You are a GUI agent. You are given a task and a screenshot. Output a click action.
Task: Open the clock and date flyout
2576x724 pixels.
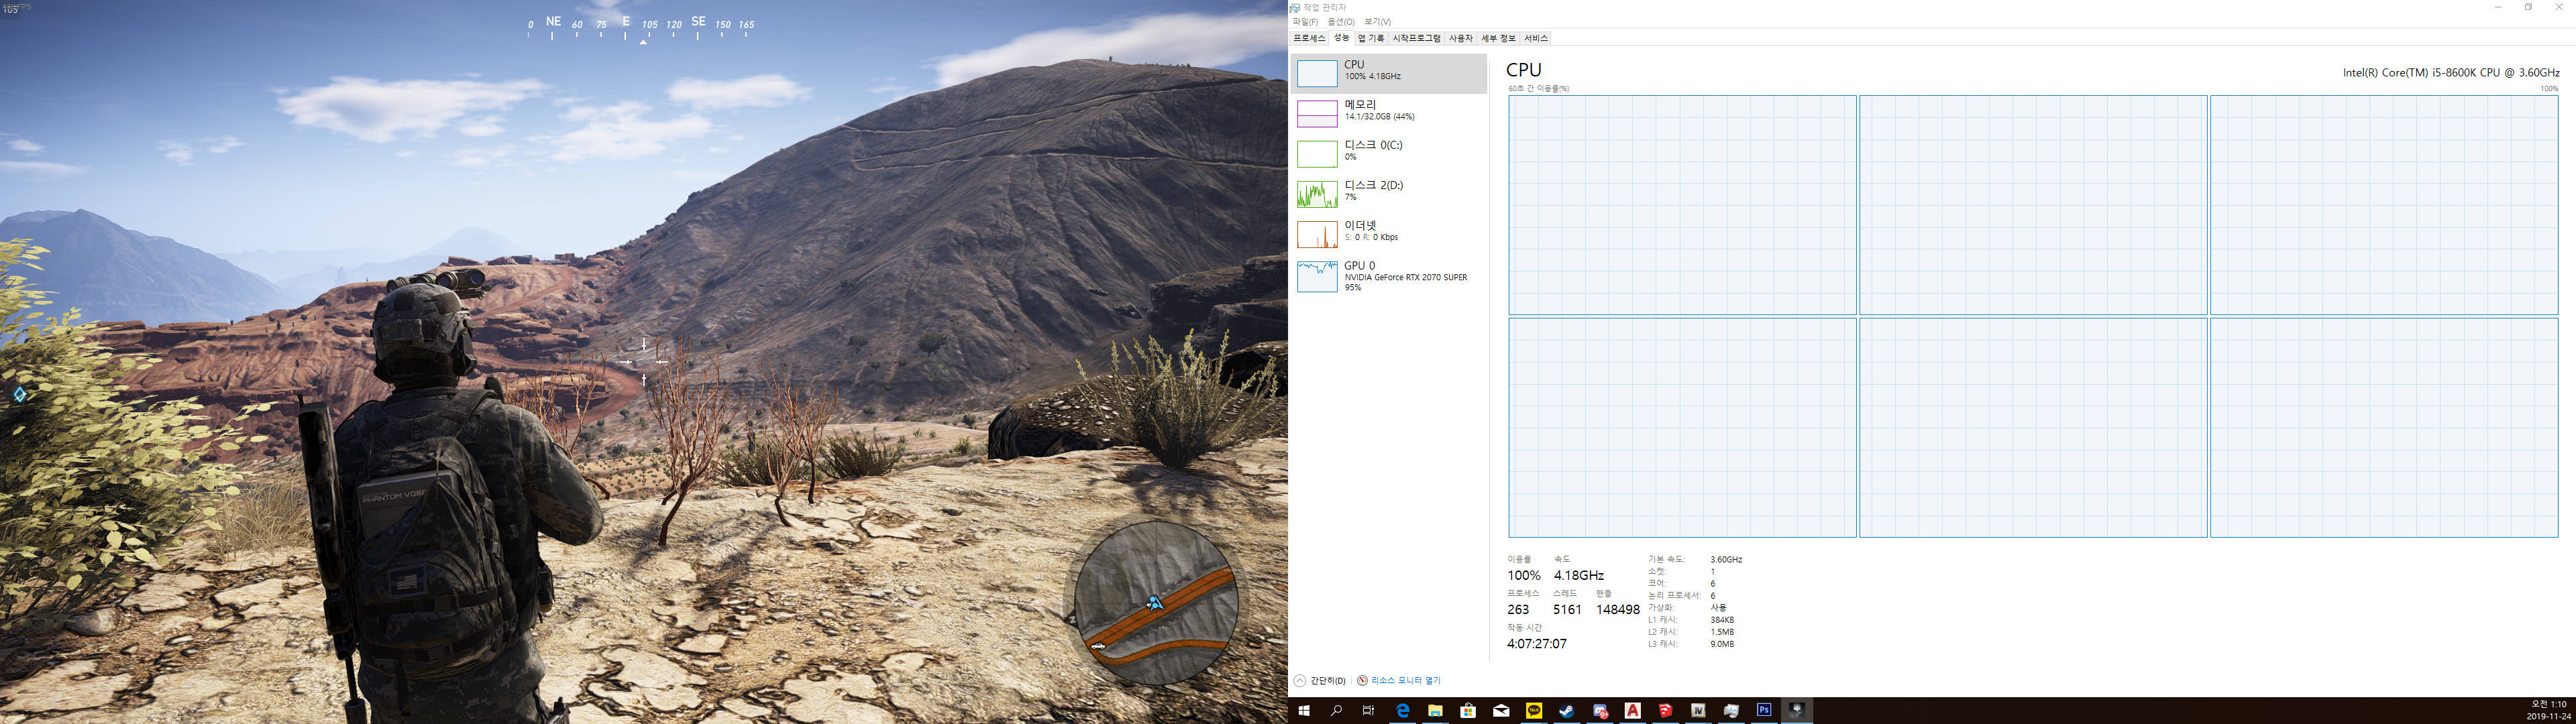coord(2549,711)
